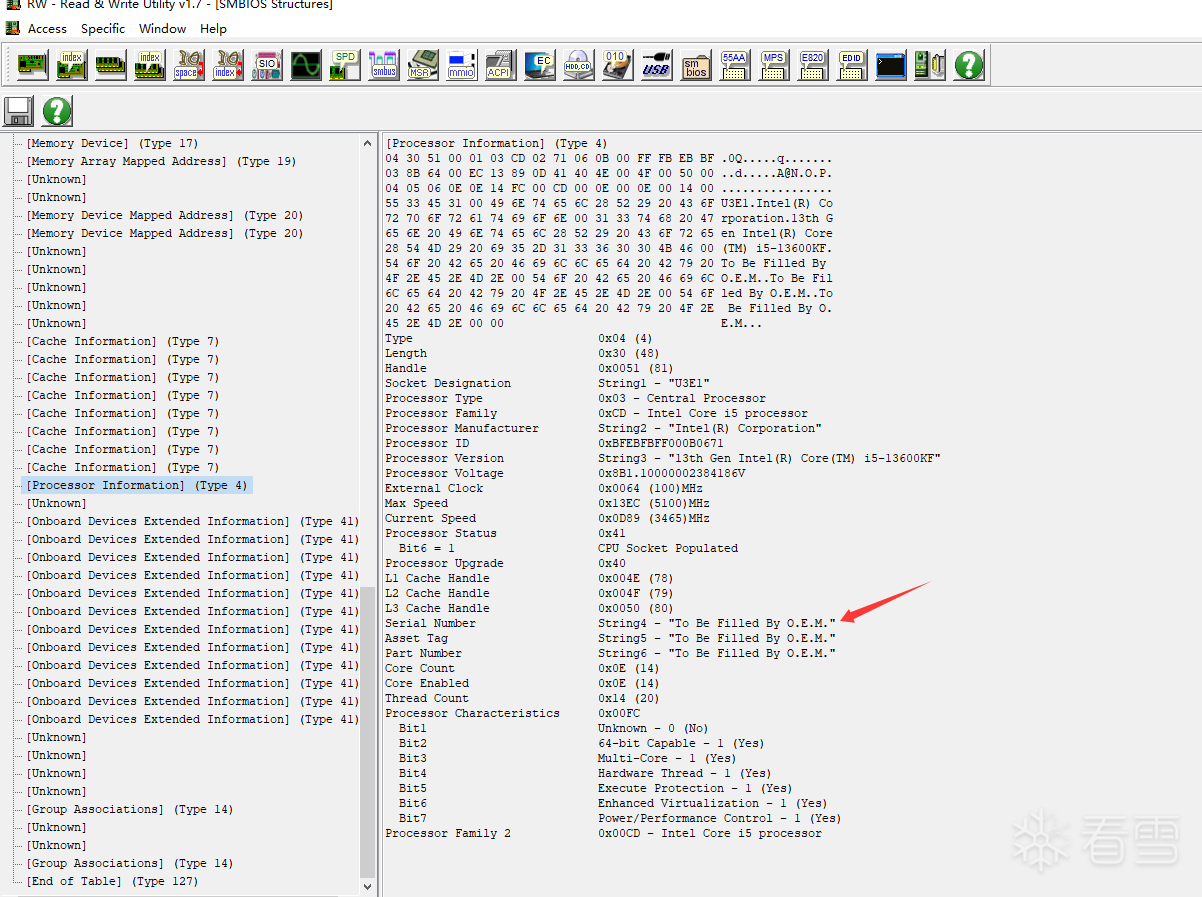Open the SPD memory info tool

(344, 66)
